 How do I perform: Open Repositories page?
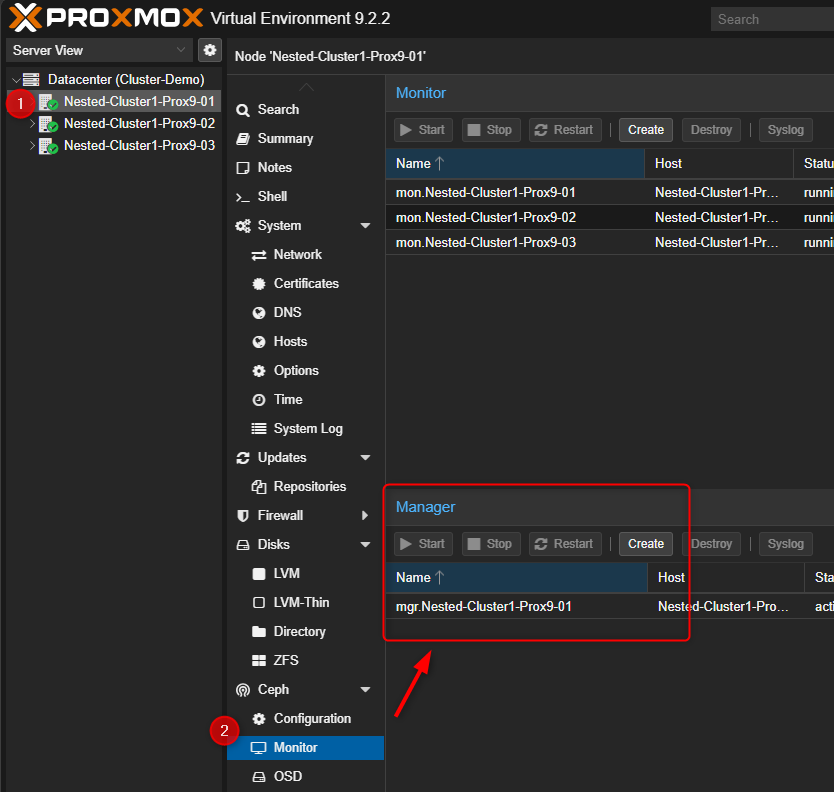(306, 486)
